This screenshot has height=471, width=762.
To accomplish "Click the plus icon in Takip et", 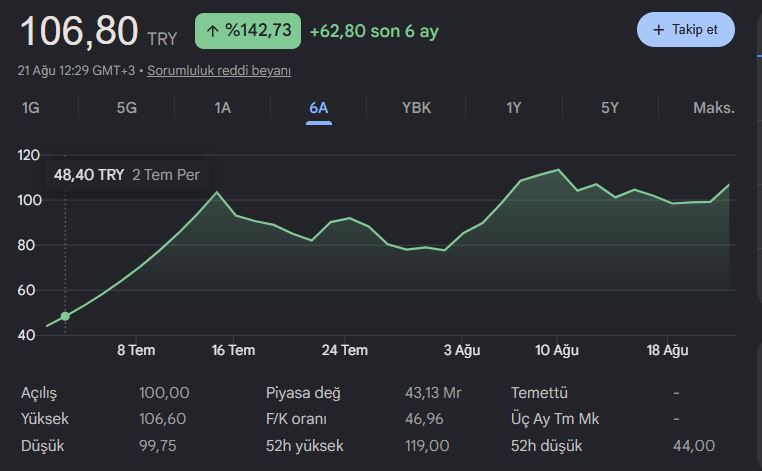I will tap(658, 30).
